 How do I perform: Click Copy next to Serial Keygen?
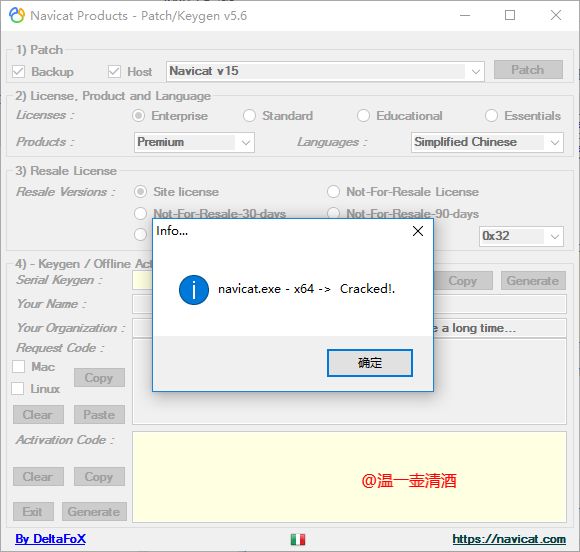(x=462, y=281)
